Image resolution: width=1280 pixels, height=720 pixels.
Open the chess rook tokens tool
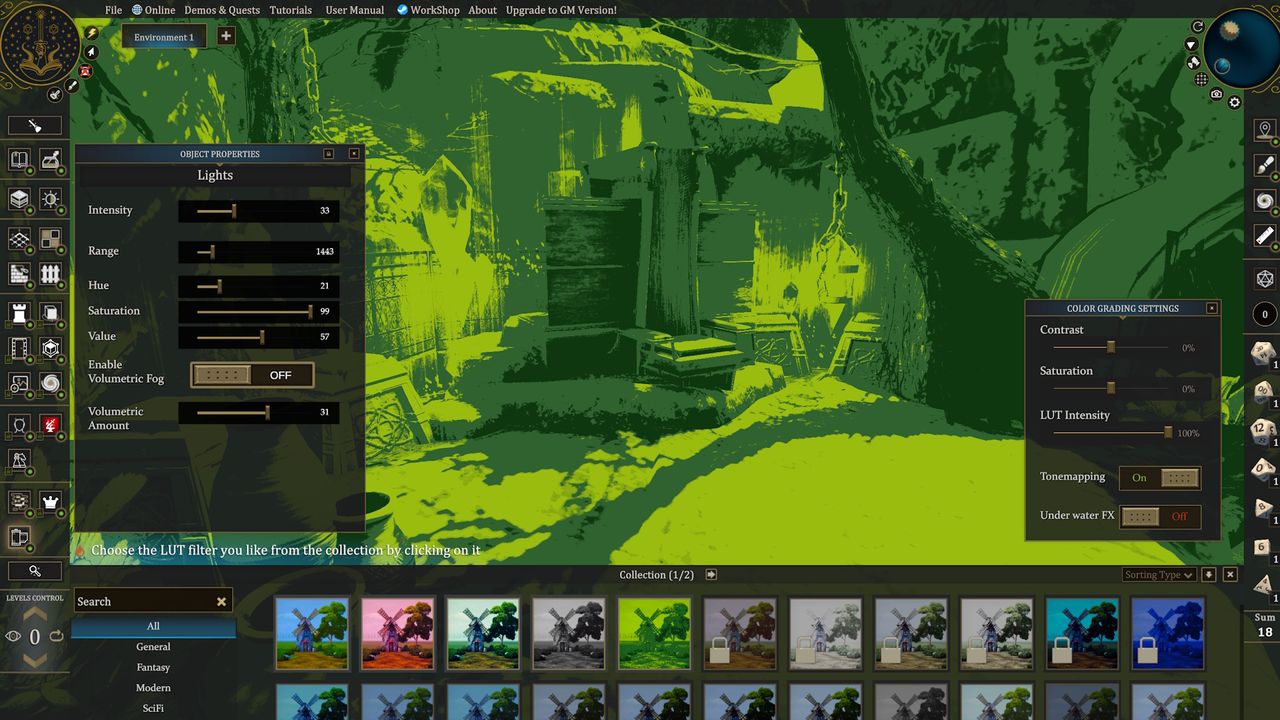[x=19, y=312]
